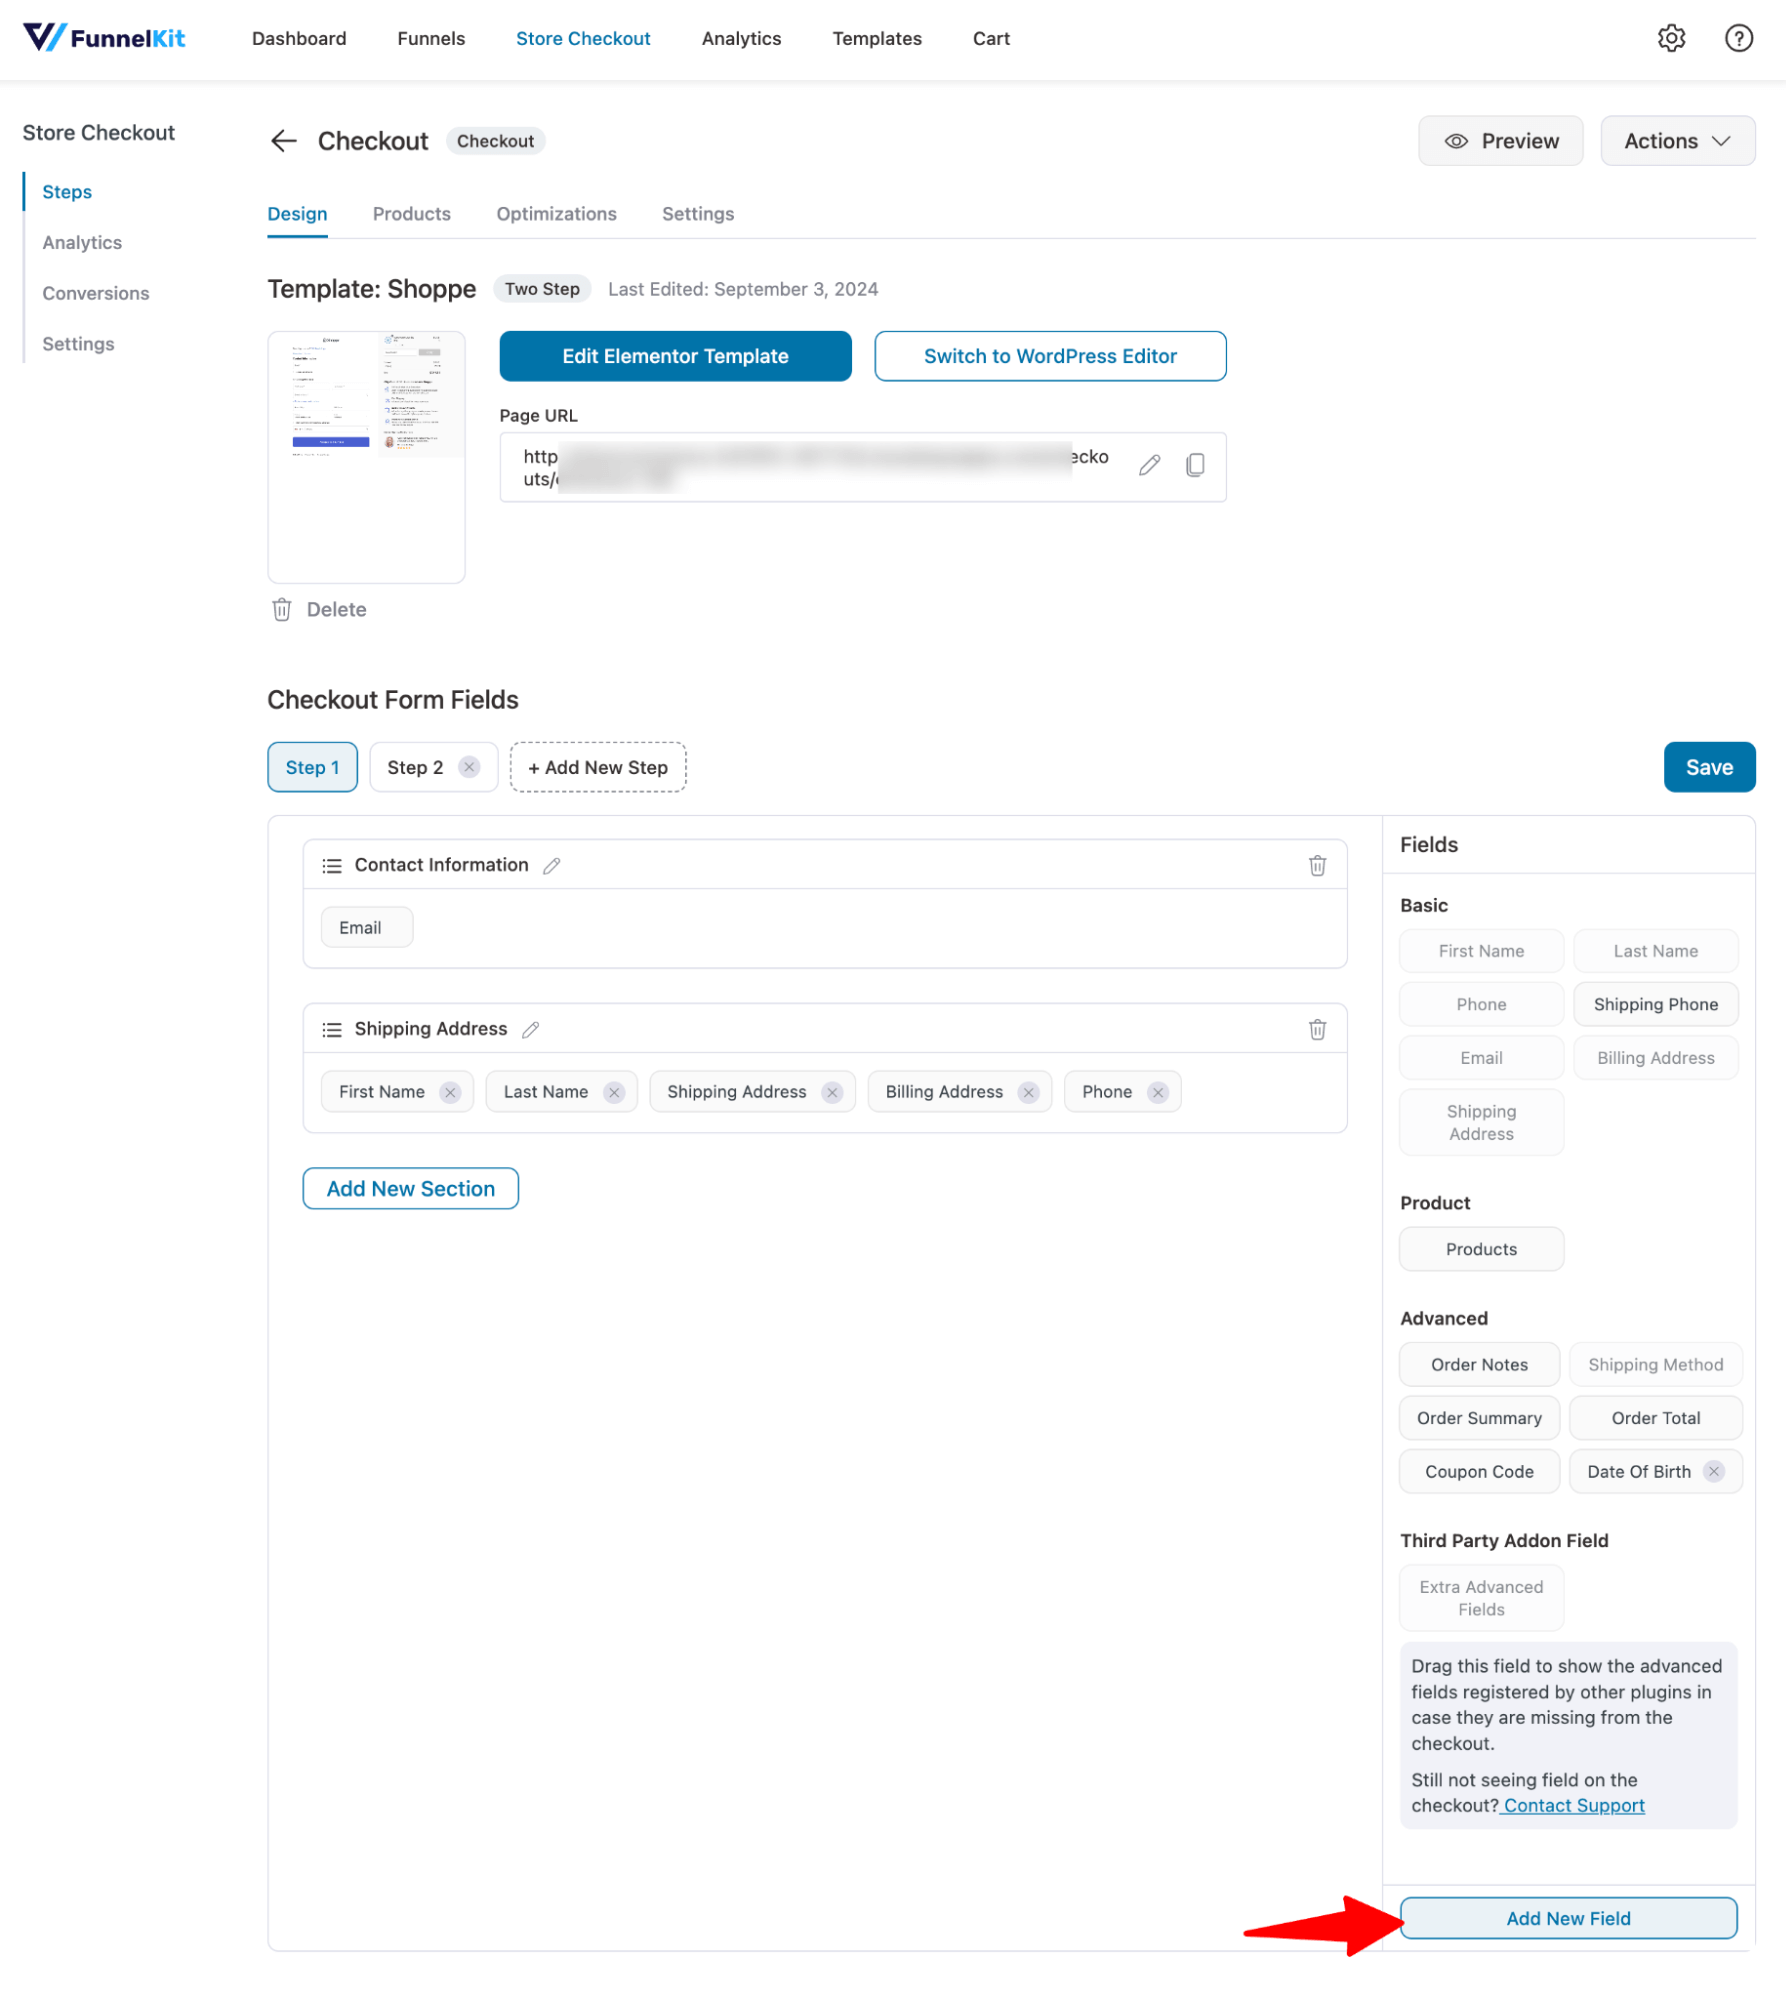Click the Preview button

[1500, 141]
